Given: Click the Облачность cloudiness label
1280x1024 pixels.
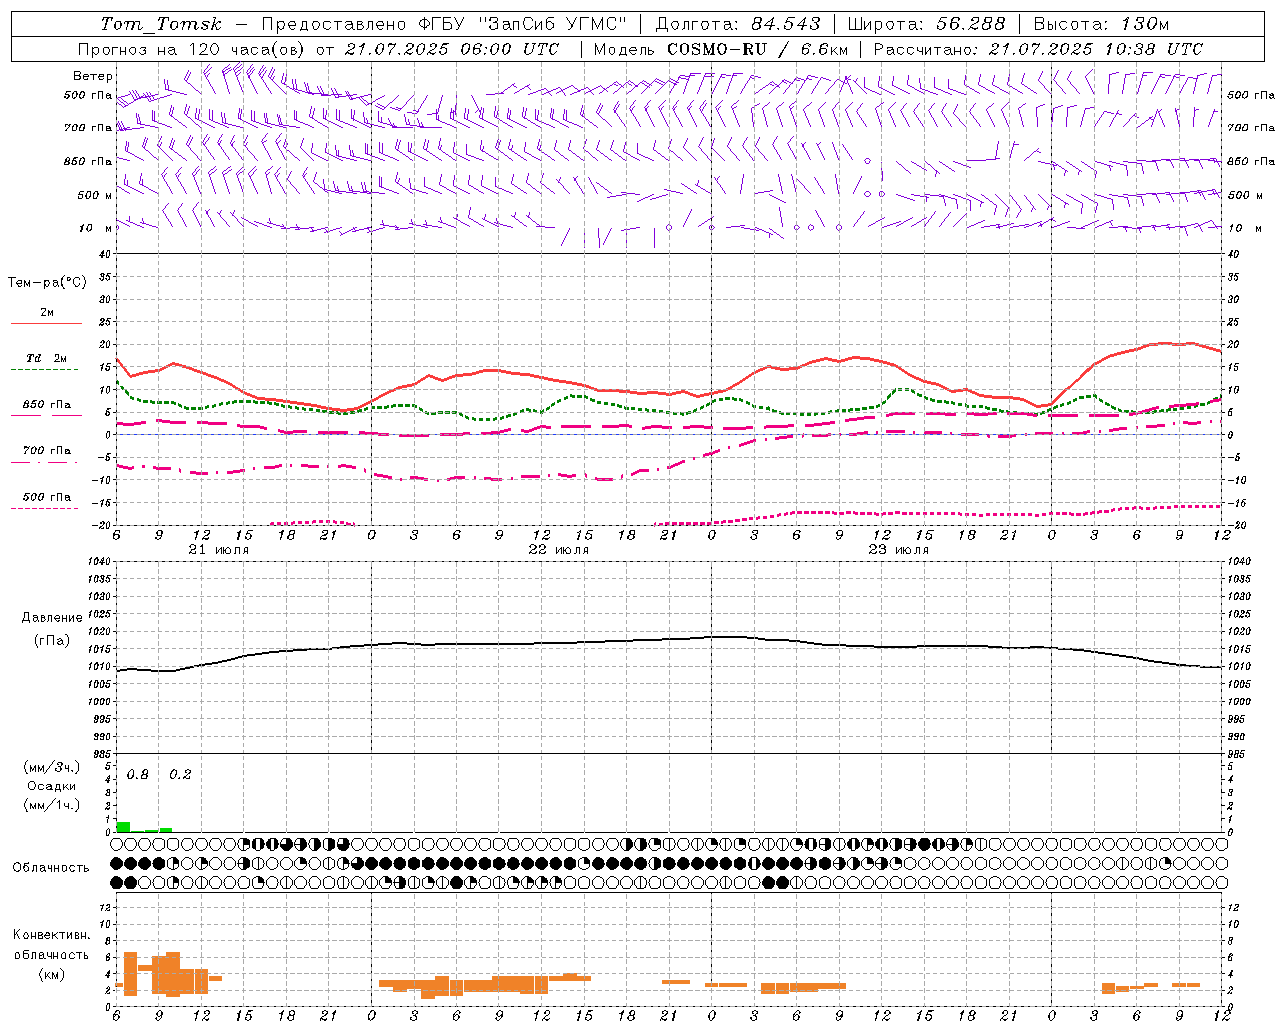Looking at the screenshot, I should click(51, 867).
